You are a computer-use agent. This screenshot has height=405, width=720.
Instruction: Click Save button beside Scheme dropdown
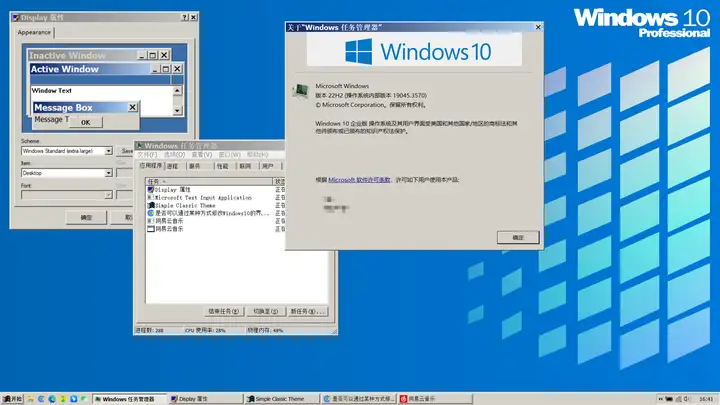(x=126, y=151)
